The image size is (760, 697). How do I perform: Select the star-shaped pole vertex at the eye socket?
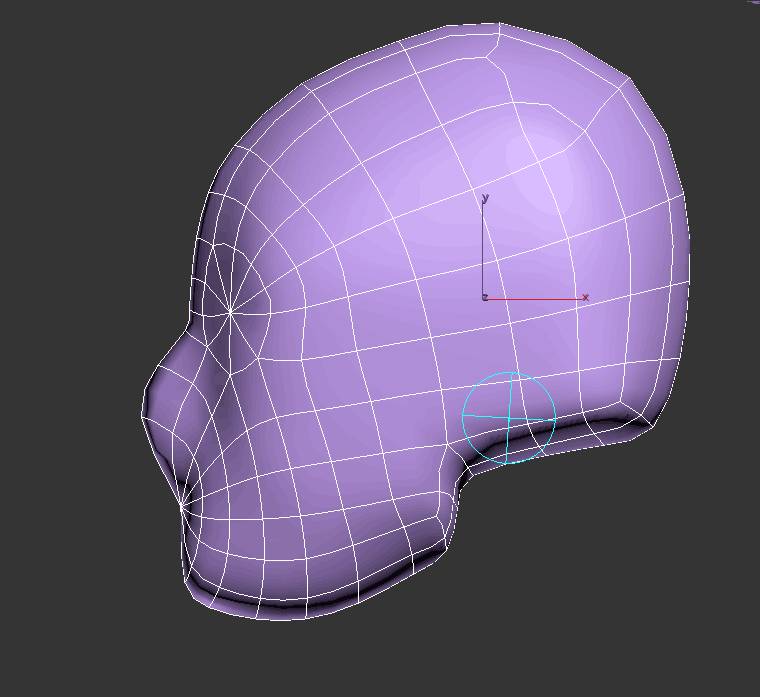click(x=230, y=314)
